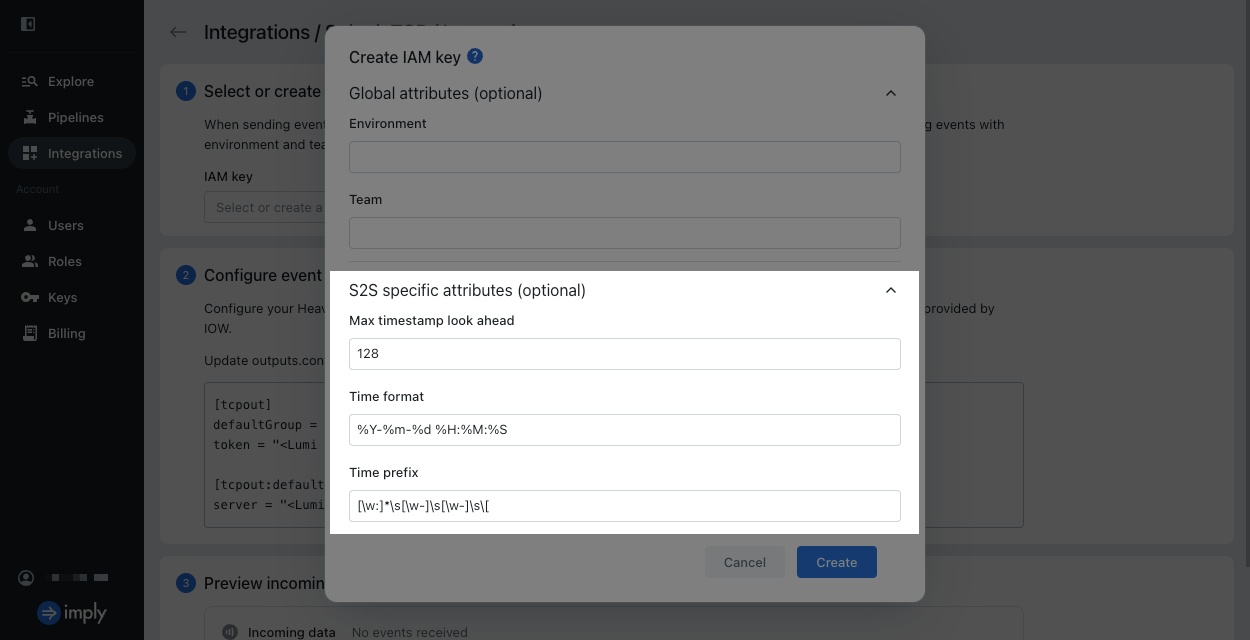The image size is (1250, 640).
Task: Open the account avatar icon at bottom
Action: click(x=26, y=578)
